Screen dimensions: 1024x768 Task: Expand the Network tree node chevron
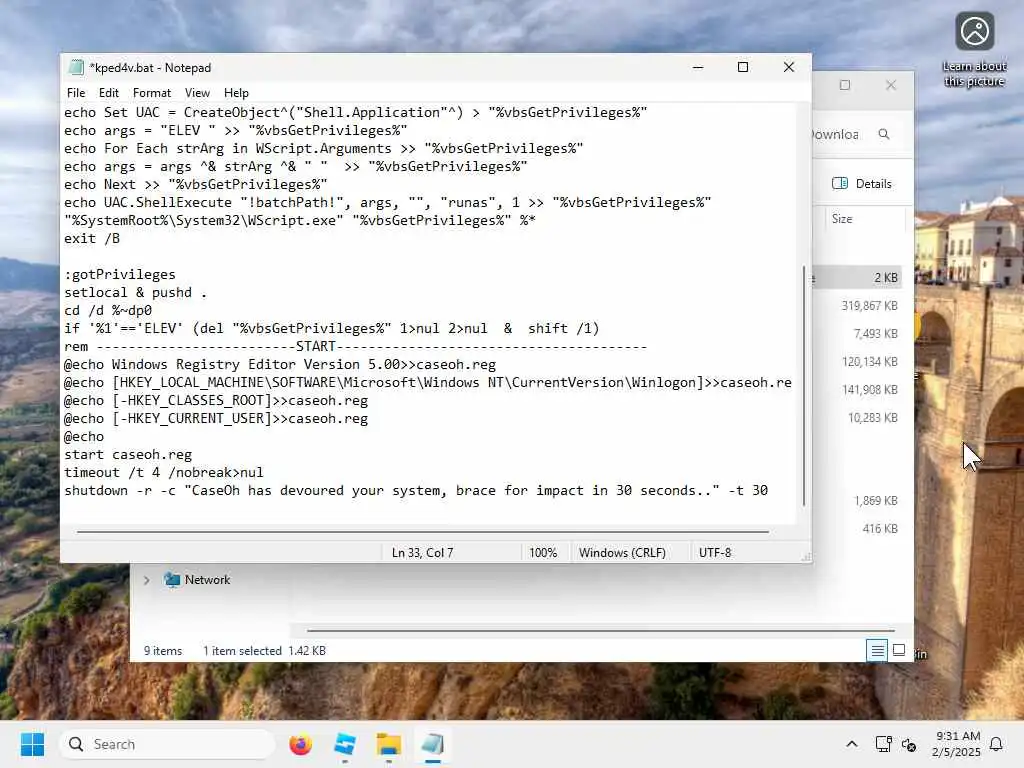pos(146,580)
